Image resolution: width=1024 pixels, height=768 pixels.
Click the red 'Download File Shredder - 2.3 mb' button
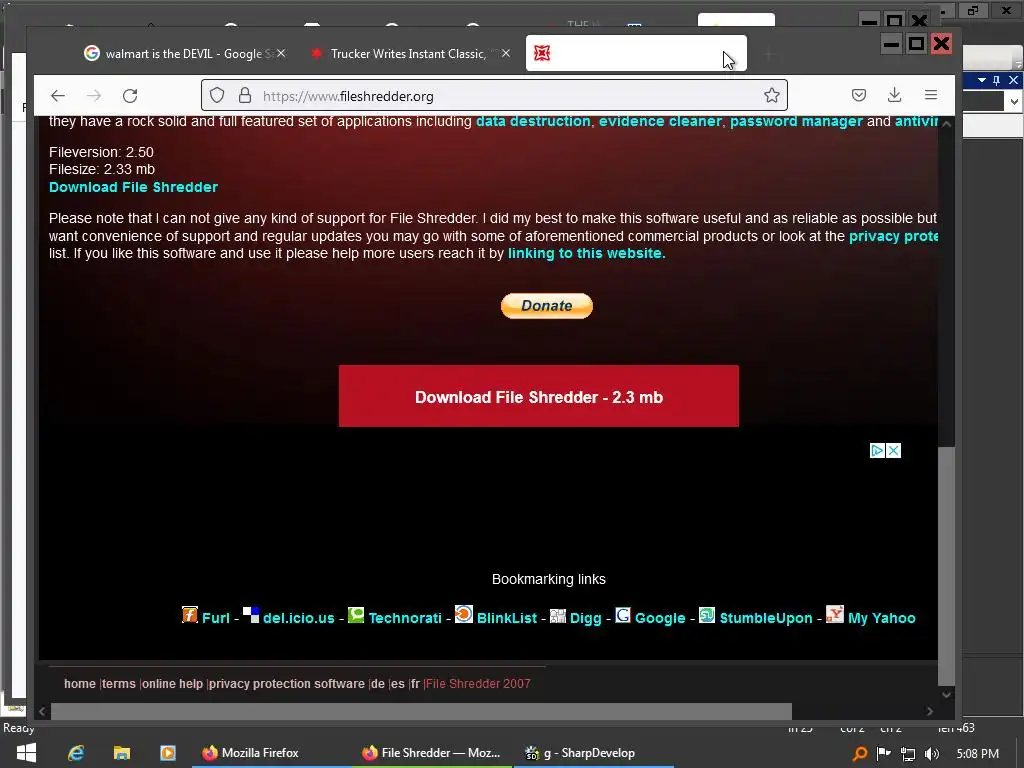coord(539,396)
